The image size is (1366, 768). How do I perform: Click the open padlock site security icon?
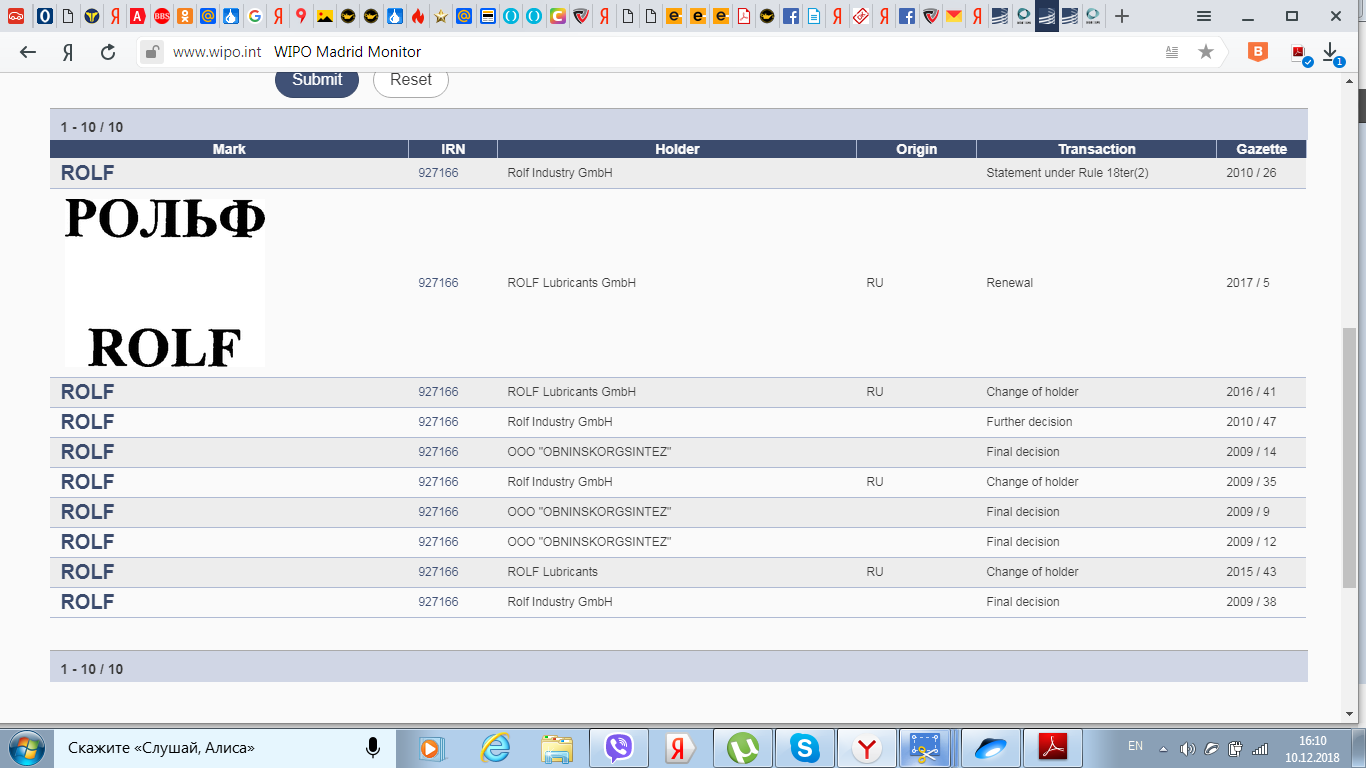(151, 52)
